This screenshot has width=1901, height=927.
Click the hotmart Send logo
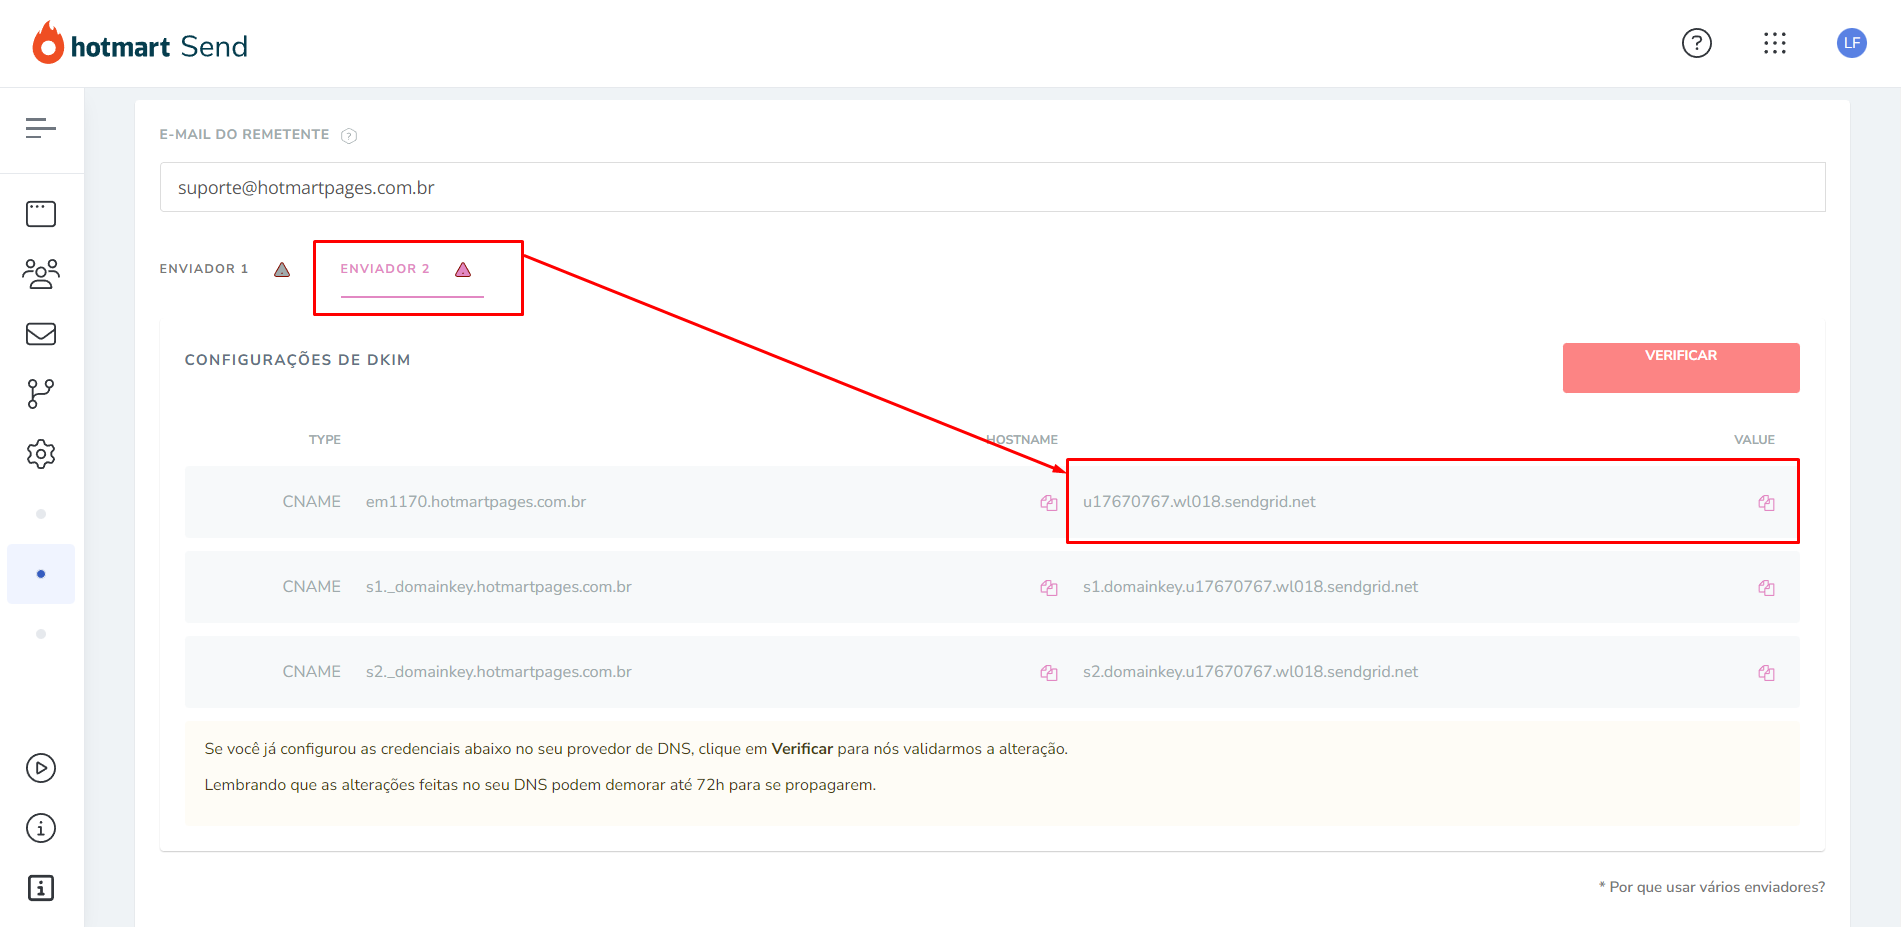pyautogui.click(x=140, y=45)
